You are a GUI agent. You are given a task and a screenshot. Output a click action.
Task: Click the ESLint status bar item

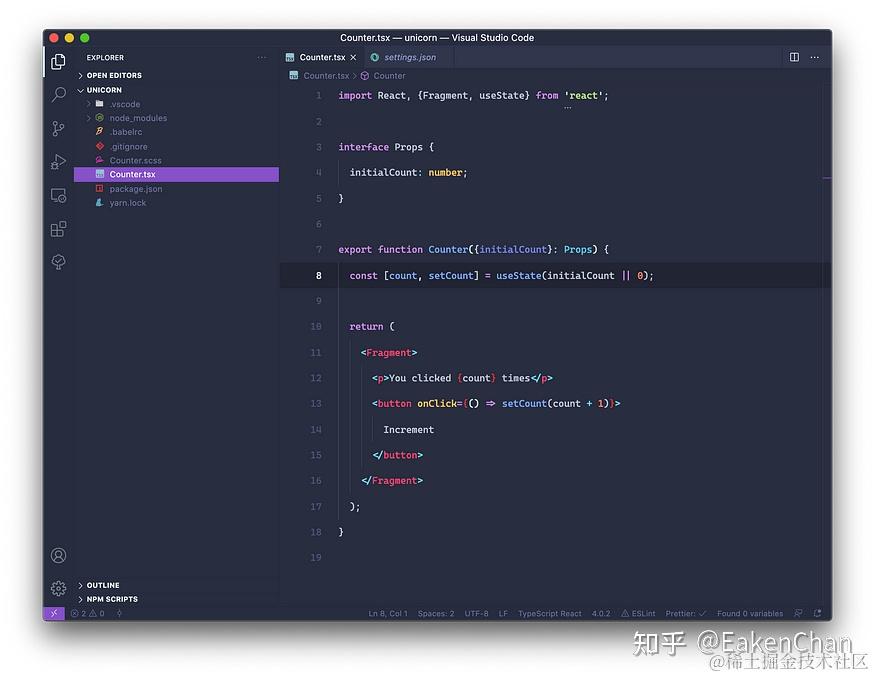pyautogui.click(x=638, y=613)
